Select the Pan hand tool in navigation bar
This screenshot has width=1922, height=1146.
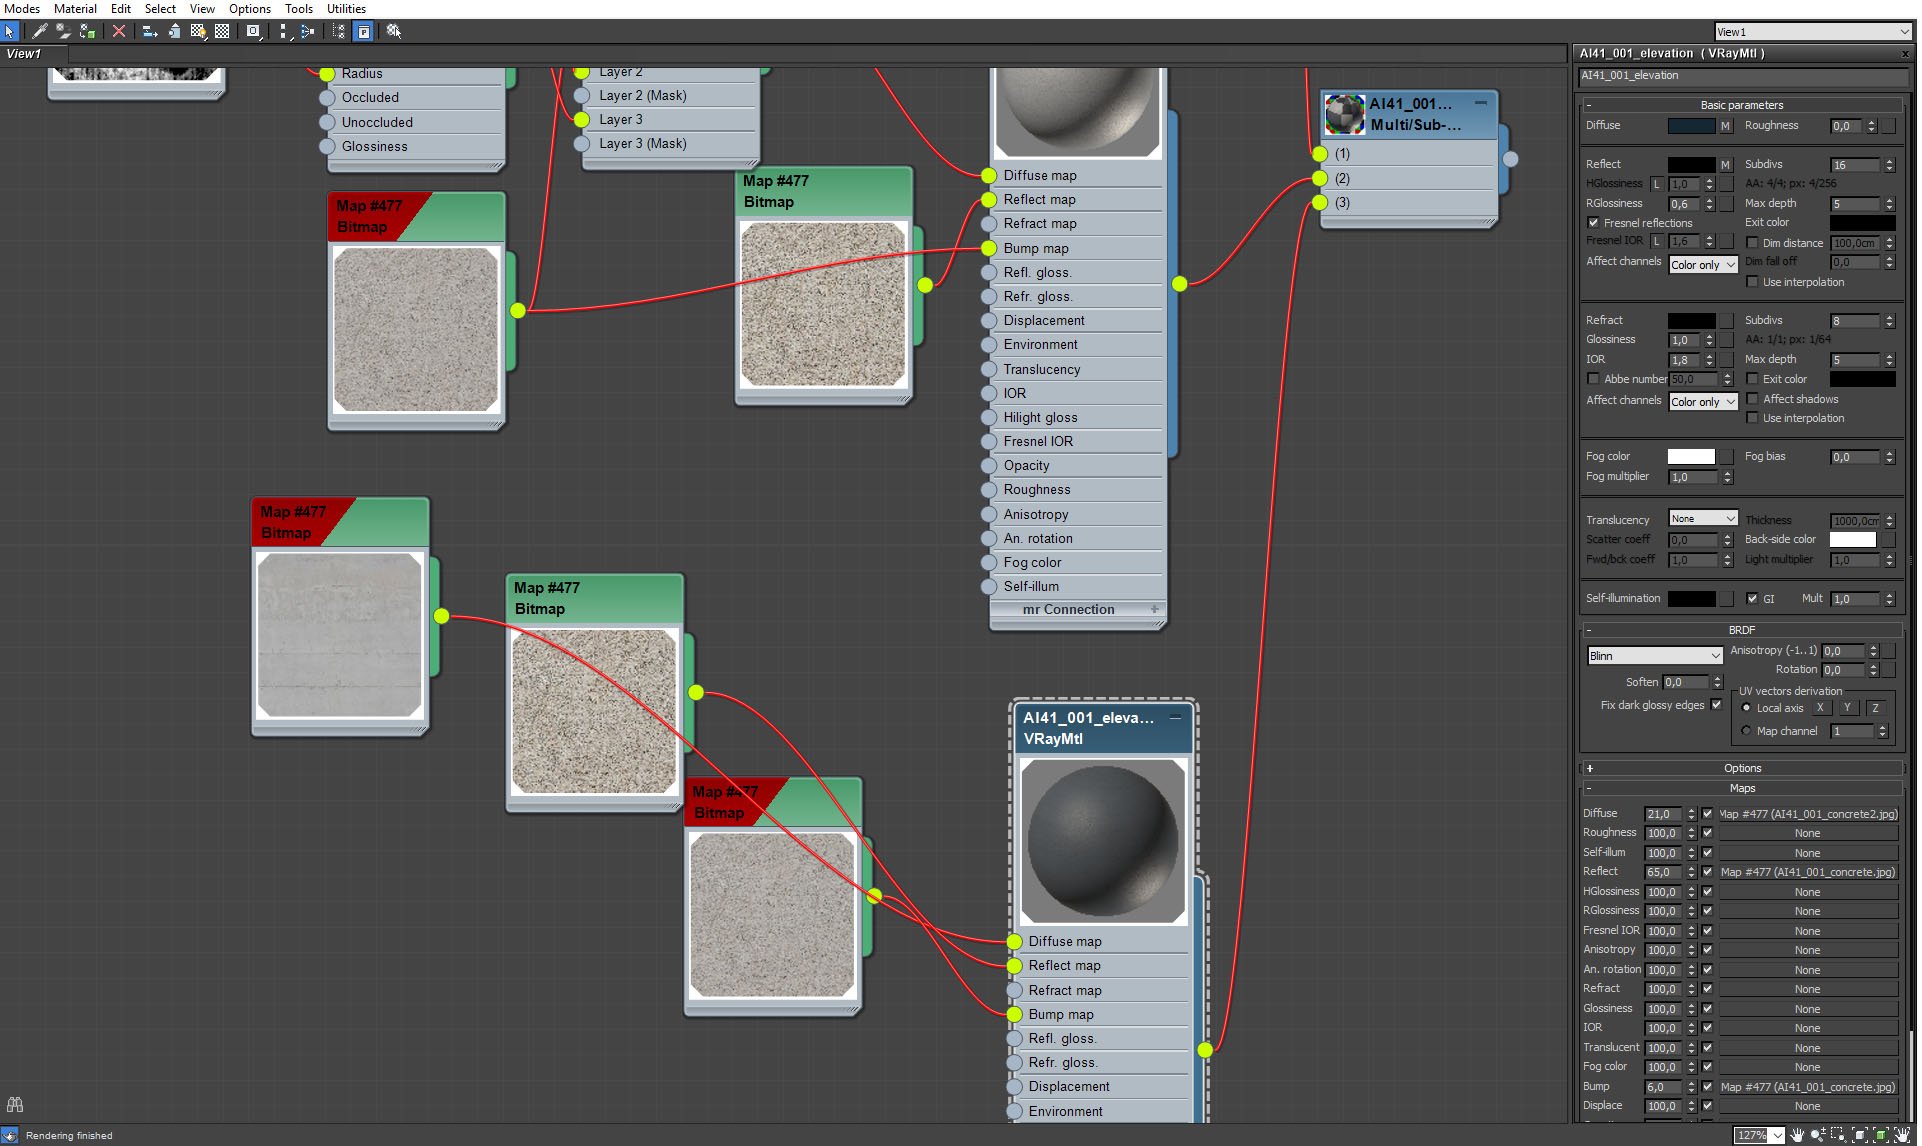pyautogui.click(x=1797, y=1135)
